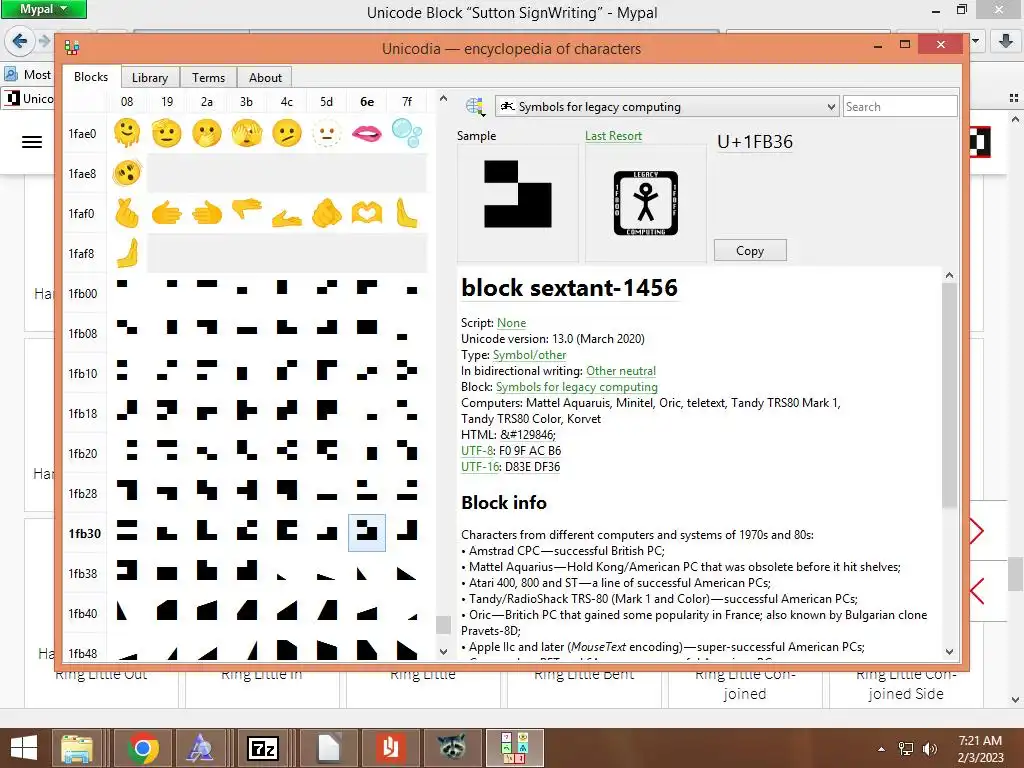
Task: Show hidden tray icons arrow
Action: pyautogui.click(x=882, y=749)
